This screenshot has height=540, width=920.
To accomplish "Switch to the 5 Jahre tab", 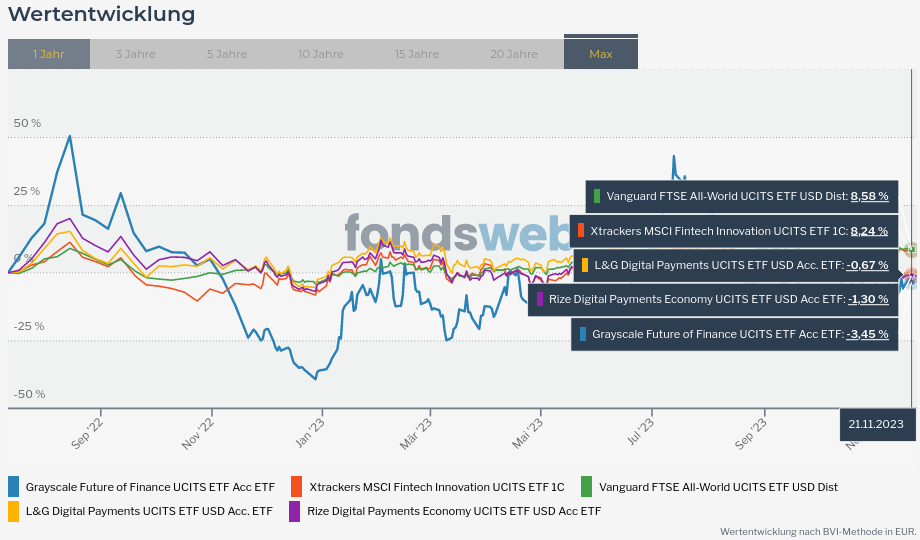I will (227, 54).
